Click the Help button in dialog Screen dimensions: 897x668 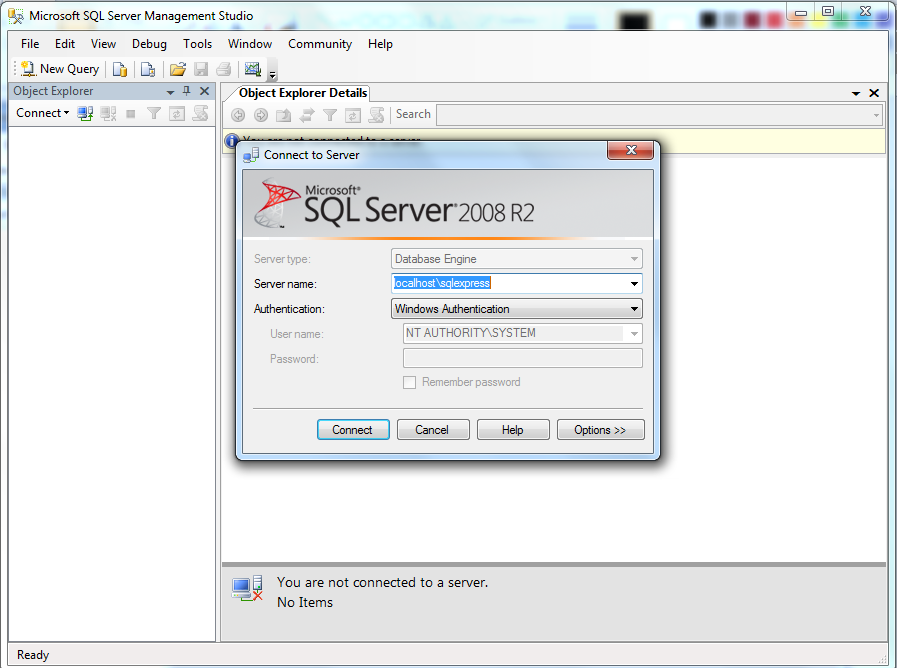pos(513,430)
